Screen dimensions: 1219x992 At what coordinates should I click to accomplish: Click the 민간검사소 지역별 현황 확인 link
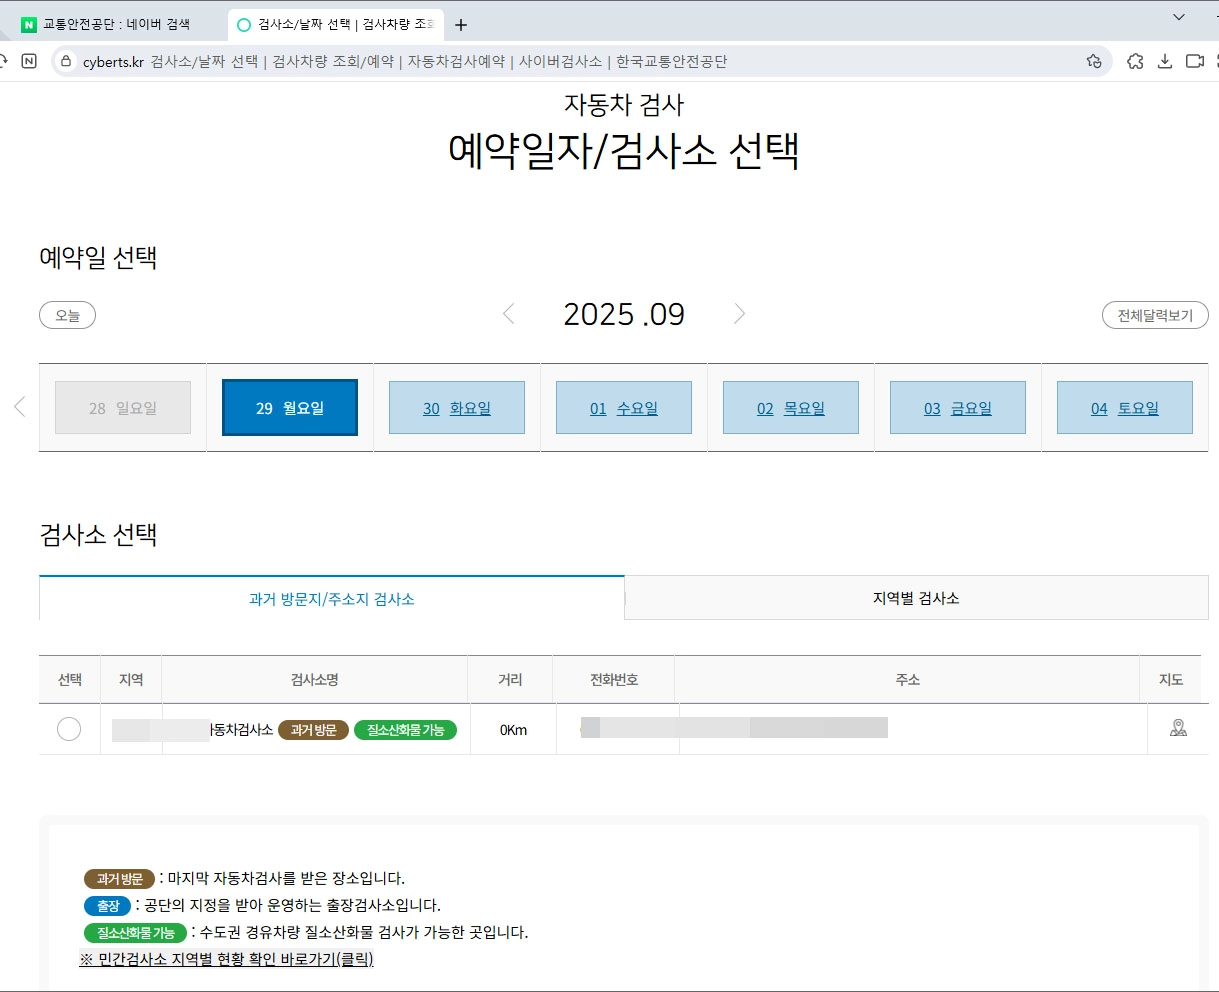225,959
